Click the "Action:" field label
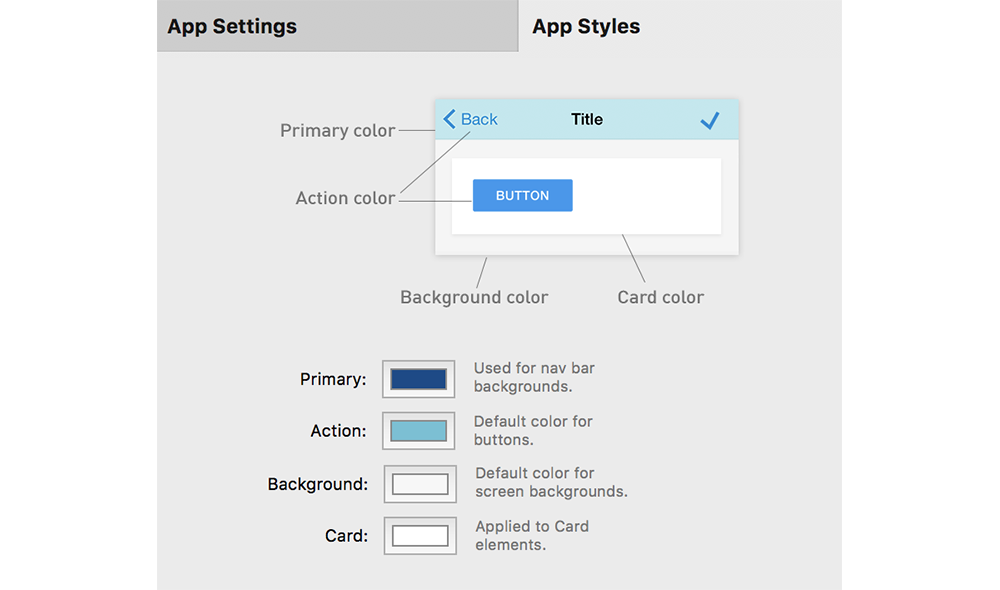Viewport: 1000px width, 590px height. coord(338,431)
